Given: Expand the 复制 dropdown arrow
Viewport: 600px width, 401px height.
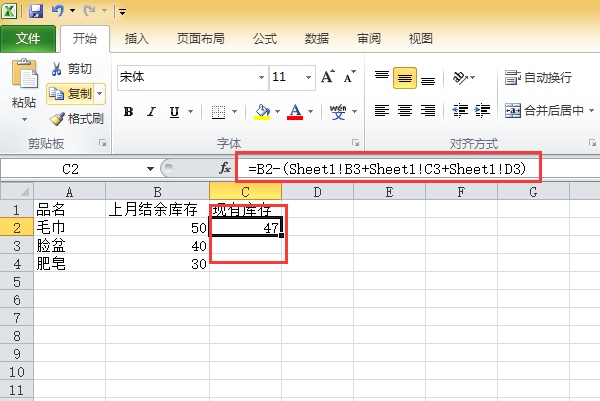Looking at the screenshot, I should (x=100, y=93).
